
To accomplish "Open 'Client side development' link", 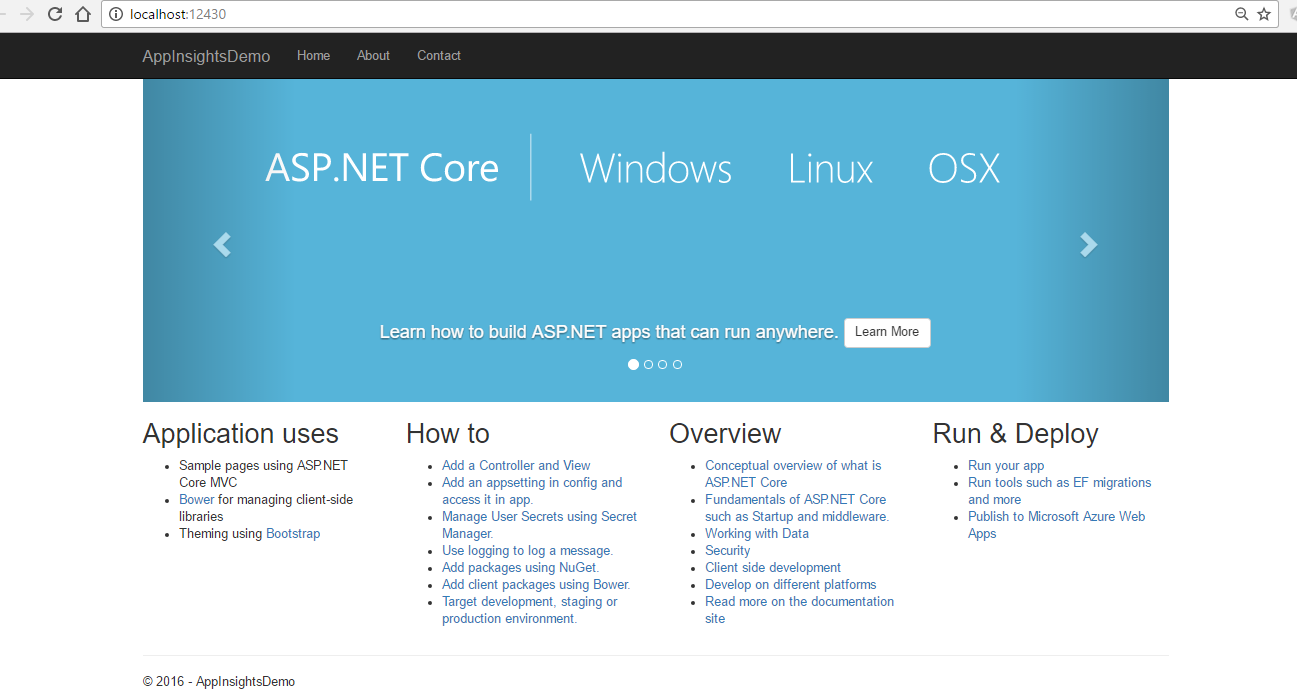I will pos(773,567).
